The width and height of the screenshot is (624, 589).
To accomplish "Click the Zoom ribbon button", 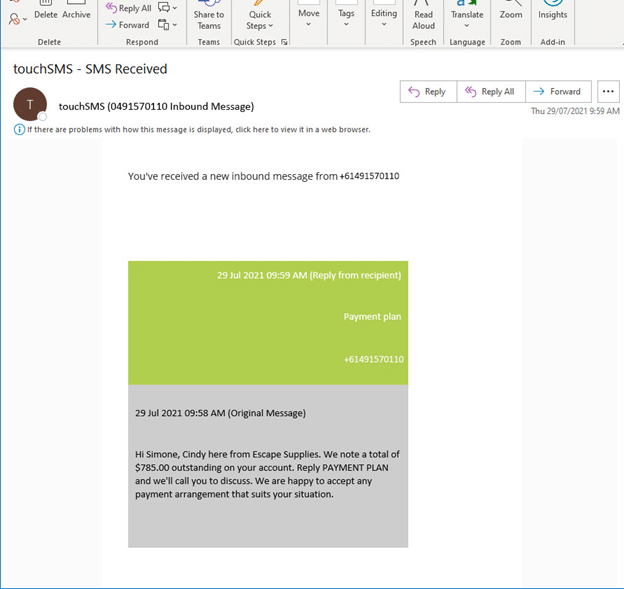I will click(511, 14).
